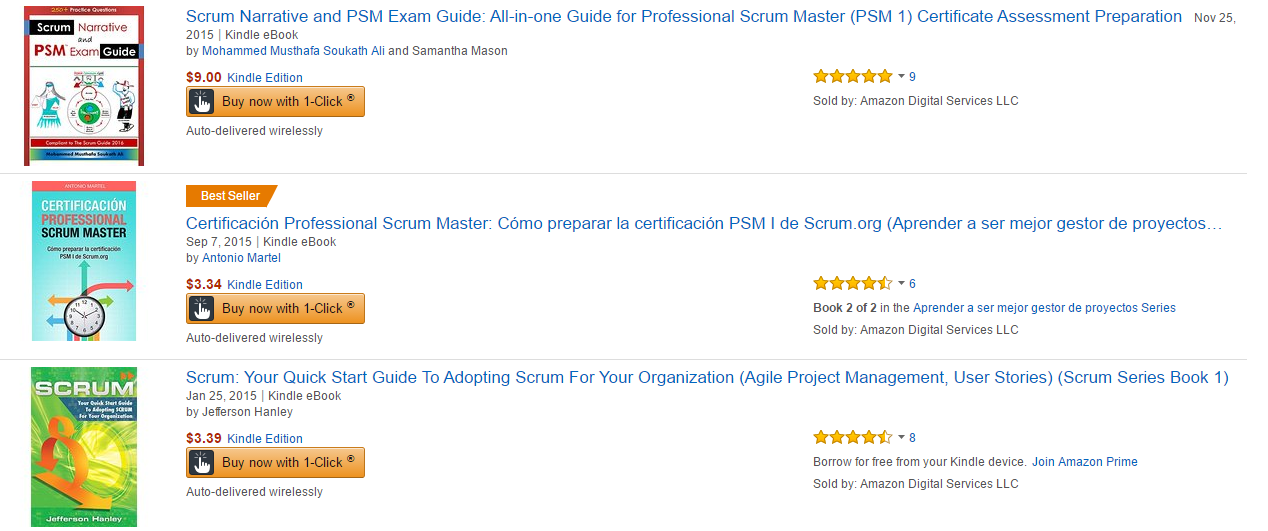Open the green SCRUM book cover by Jefferson Hanley
The height and width of the screenshot is (531, 1268).
[x=84, y=447]
